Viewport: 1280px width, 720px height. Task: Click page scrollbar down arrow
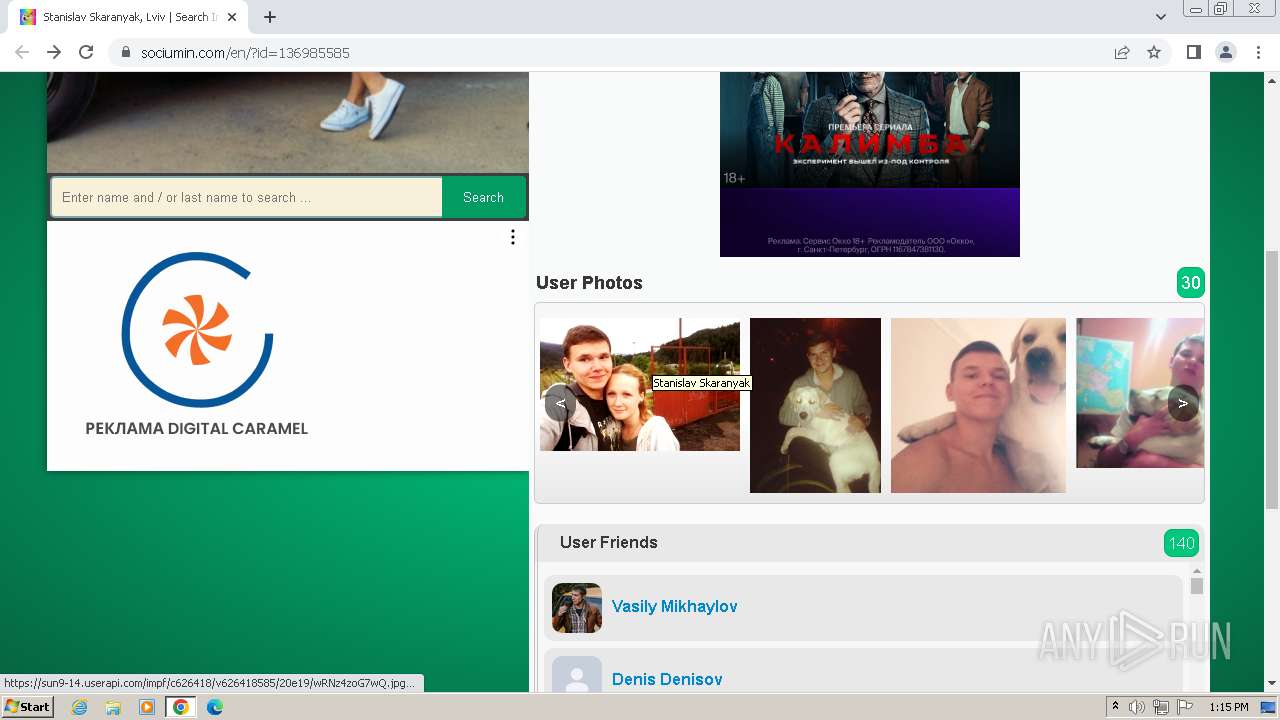(1272, 683)
